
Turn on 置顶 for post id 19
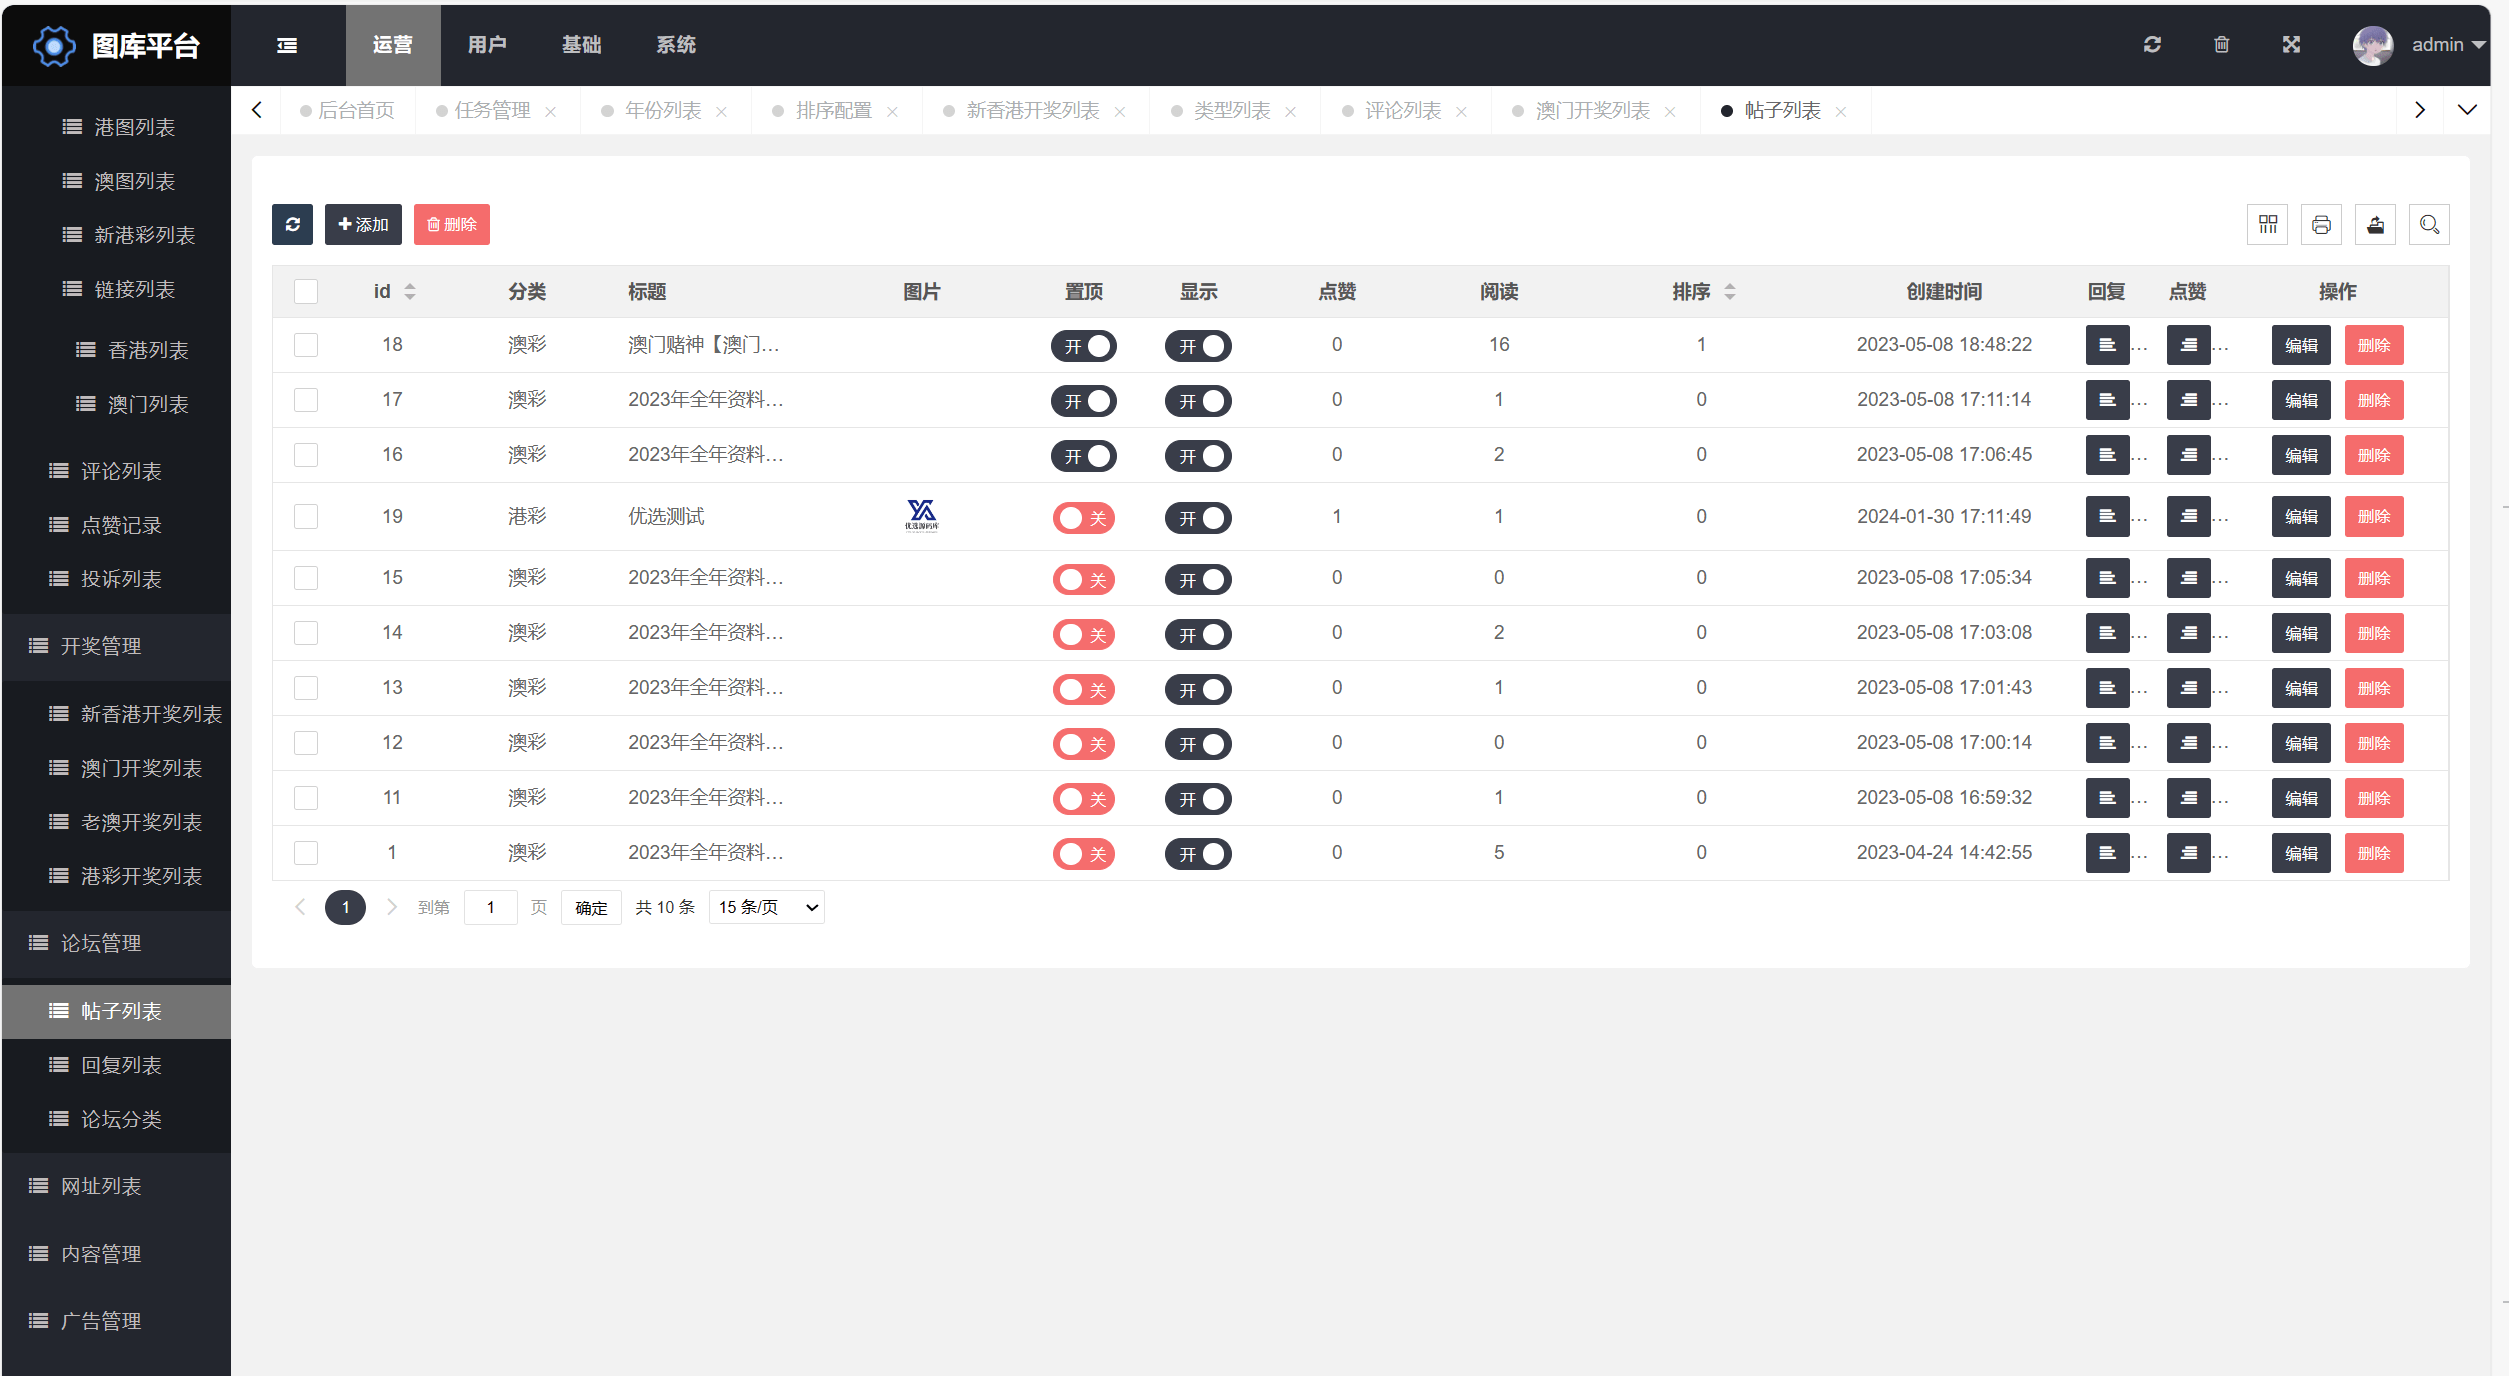click(1083, 518)
